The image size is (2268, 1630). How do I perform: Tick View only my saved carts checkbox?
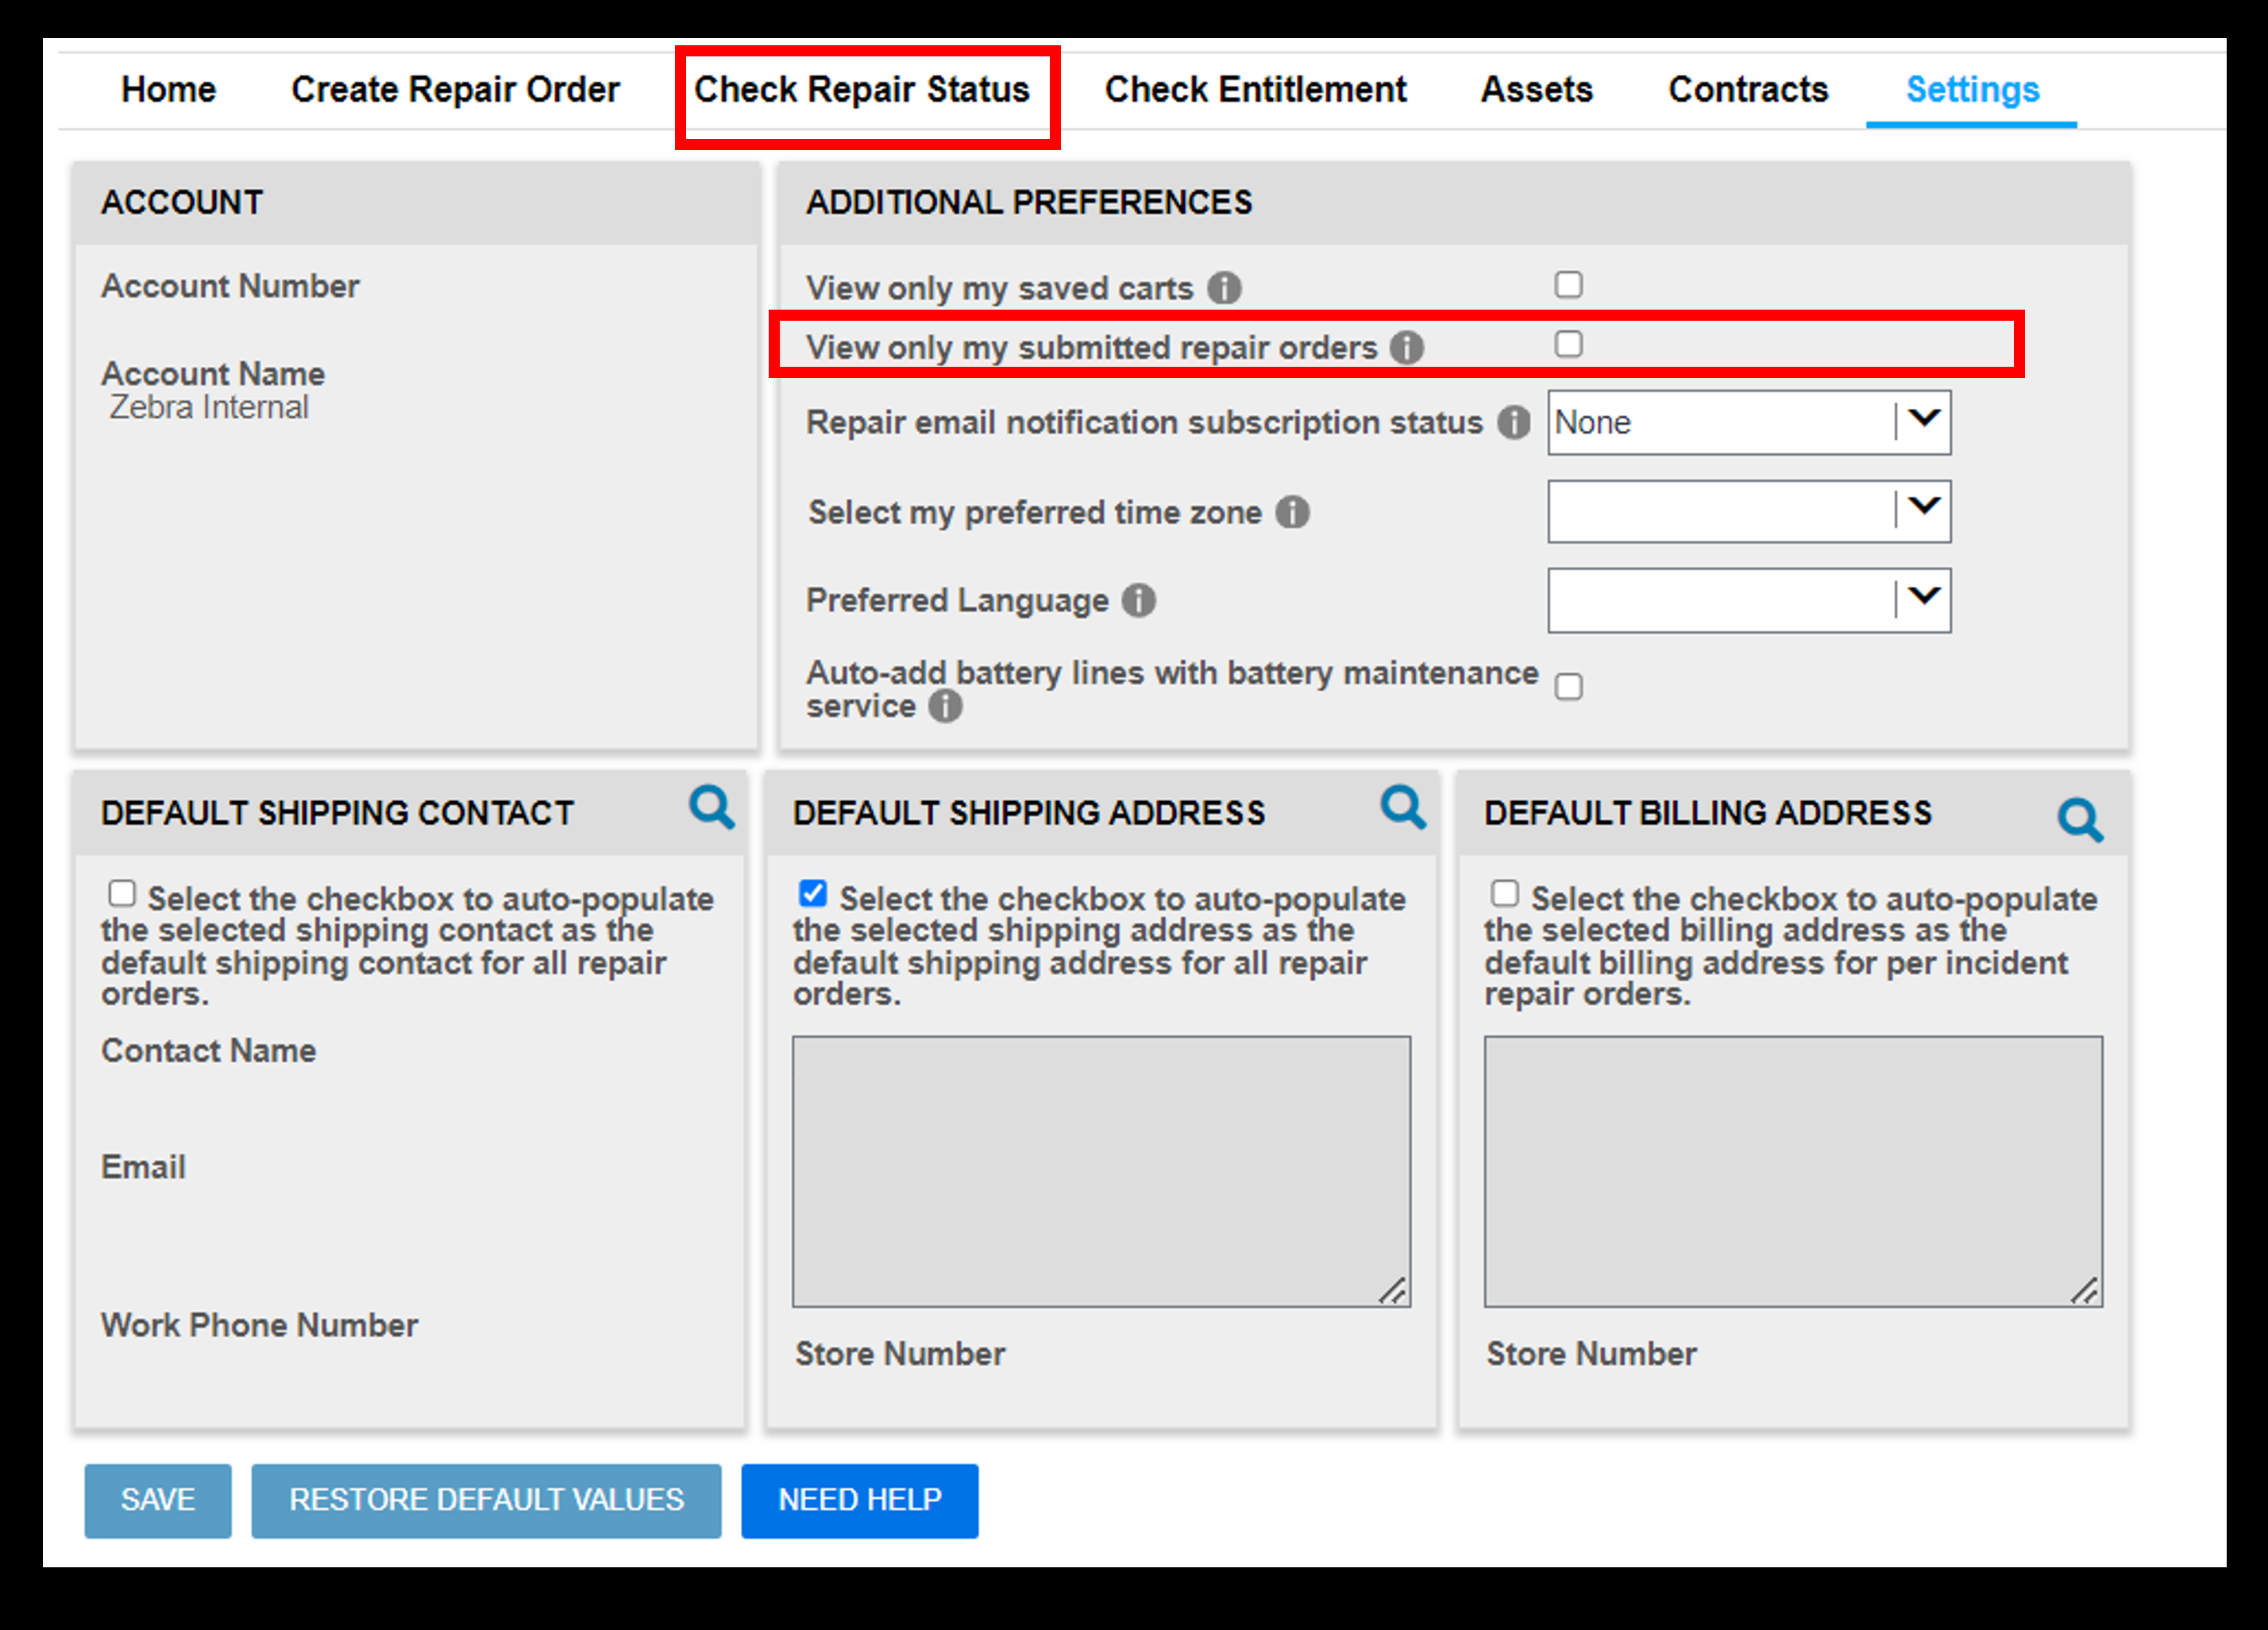click(1568, 285)
